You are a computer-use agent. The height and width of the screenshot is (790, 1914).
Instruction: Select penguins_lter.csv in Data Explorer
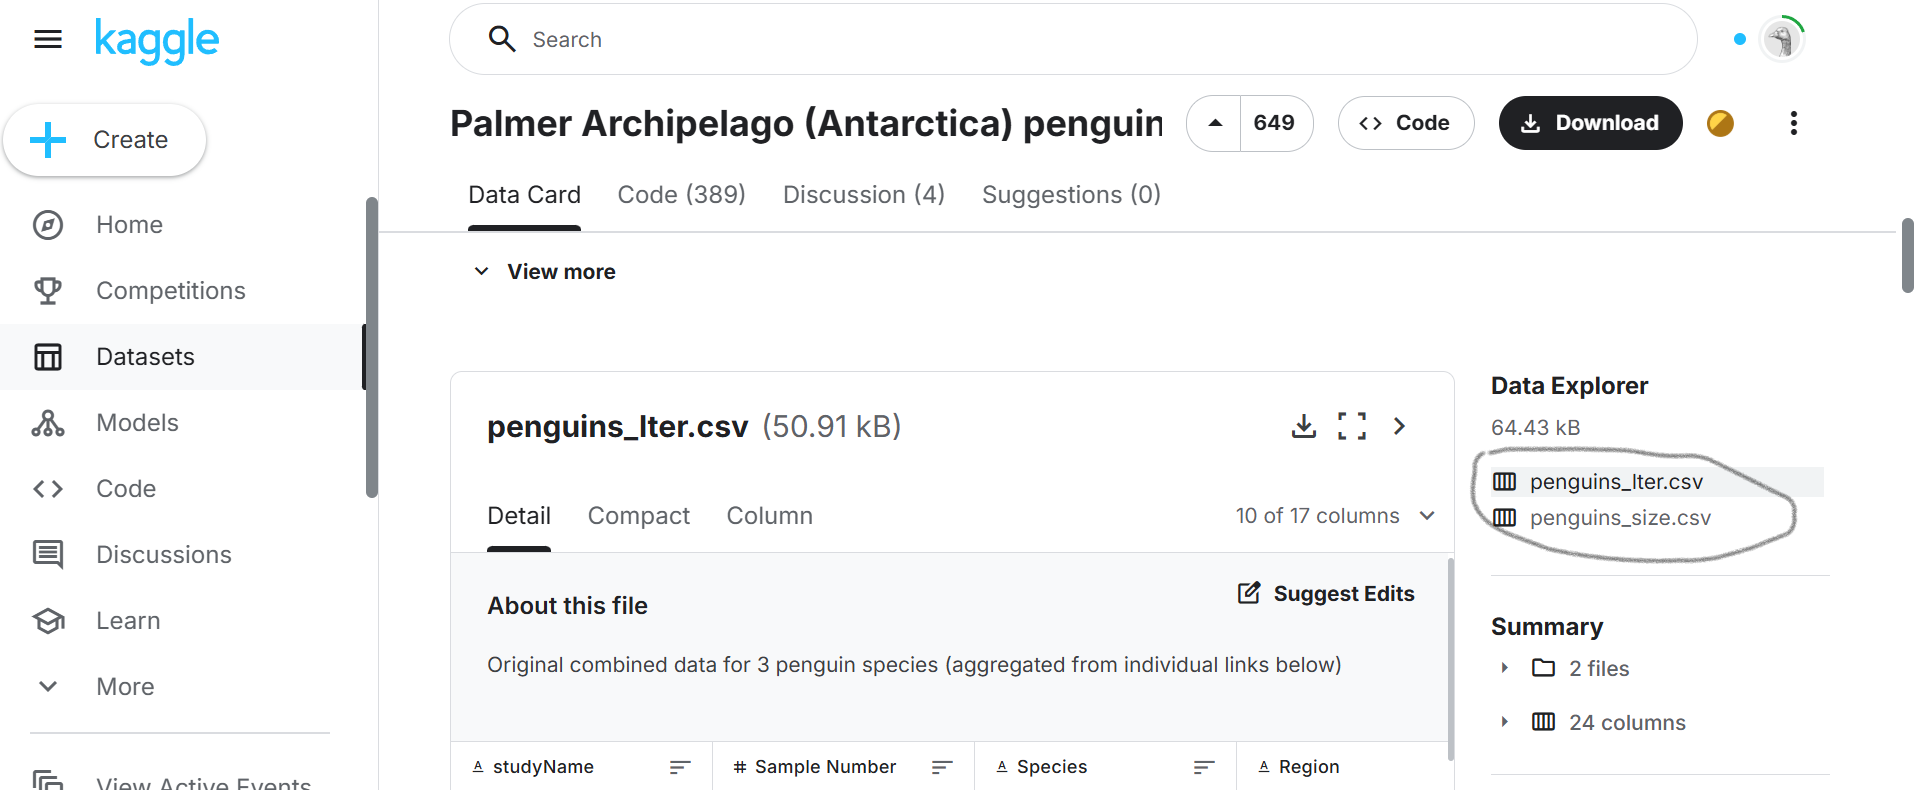point(1657,482)
